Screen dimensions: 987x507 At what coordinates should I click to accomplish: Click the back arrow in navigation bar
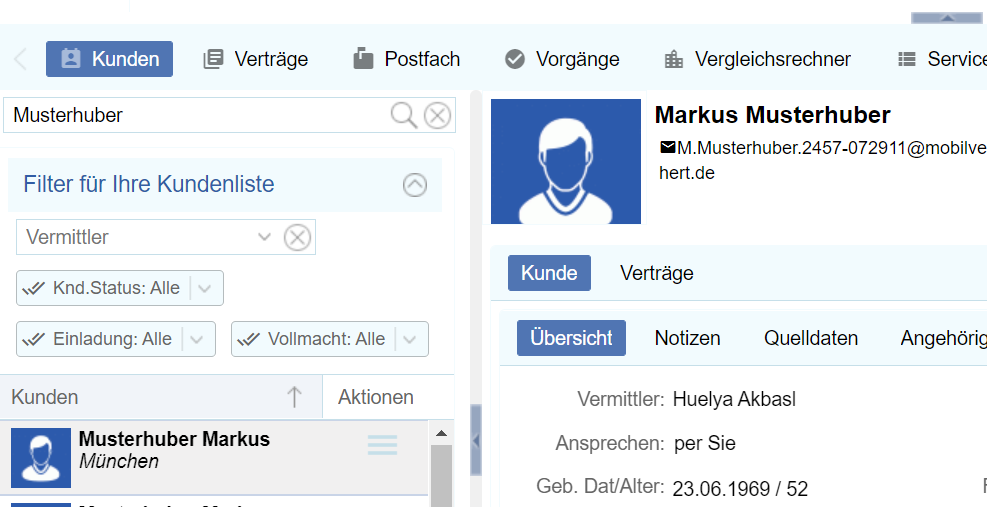pyautogui.click(x=20, y=59)
